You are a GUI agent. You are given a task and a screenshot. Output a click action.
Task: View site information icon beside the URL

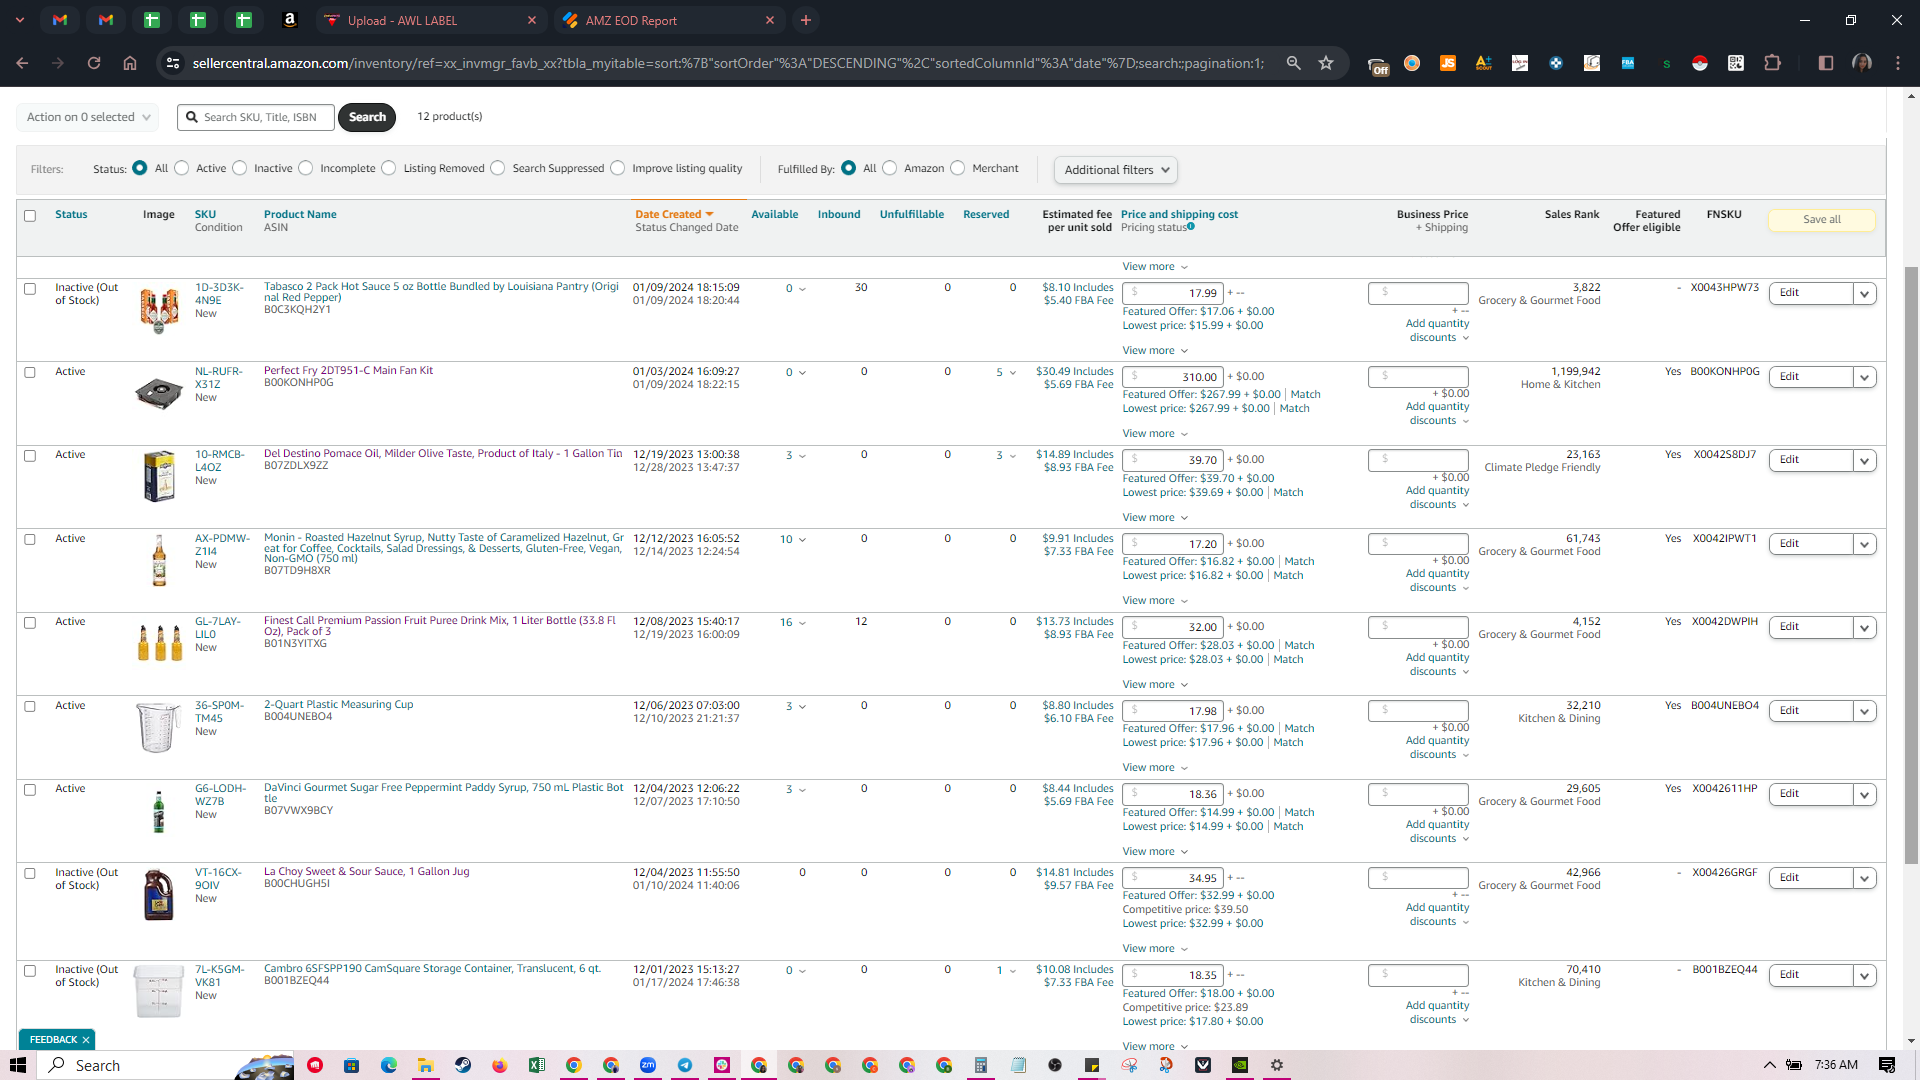pyautogui.click(x=173, y=63)
